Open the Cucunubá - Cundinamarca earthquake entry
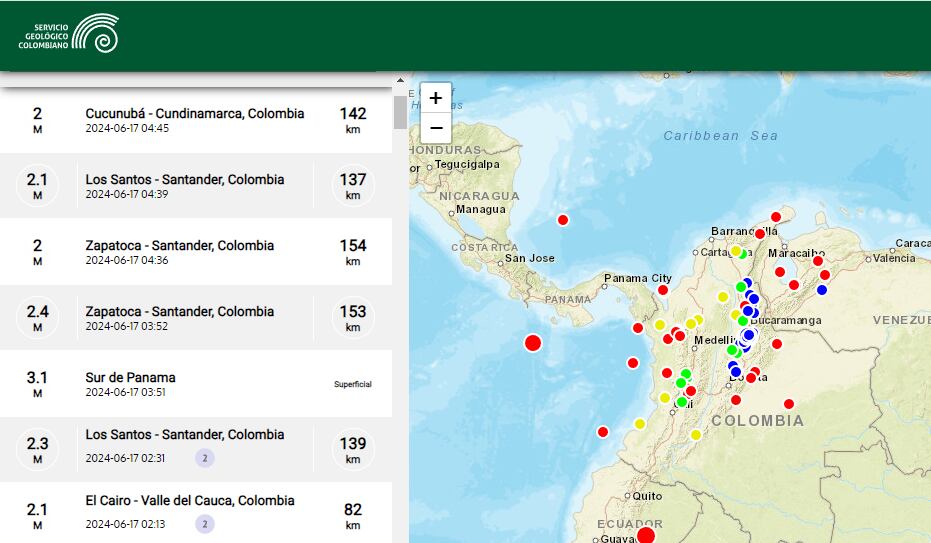This screenshot has width=931, height=543. [196, 120]
